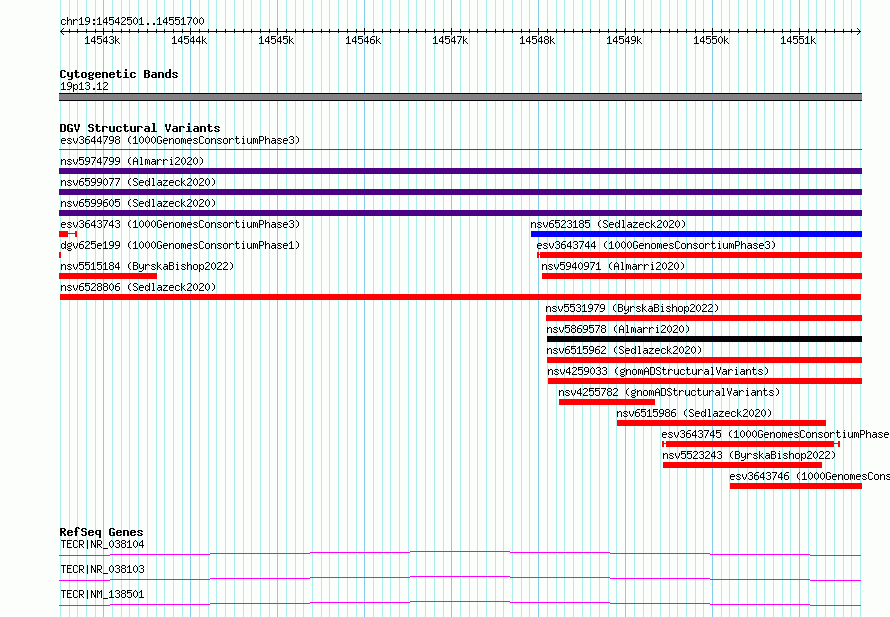Viewport: 890px width, 617px height.
Task: Click nsv6515962 (Sedlazeck2020) label
Action: tap(624, 350)
